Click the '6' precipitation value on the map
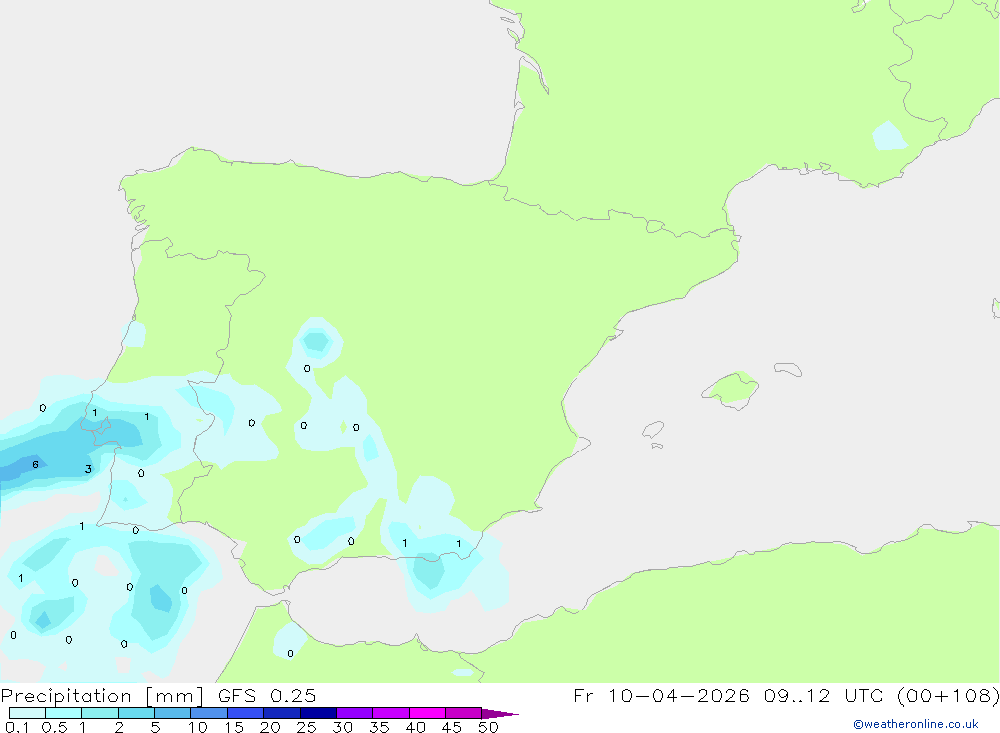The image size is (1000, 733). (x=36, y=464)
